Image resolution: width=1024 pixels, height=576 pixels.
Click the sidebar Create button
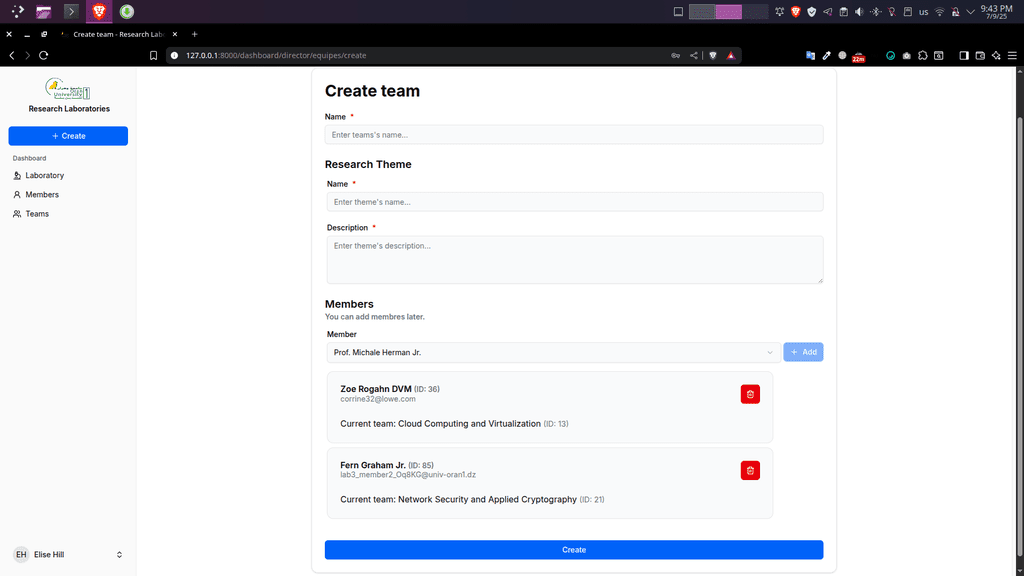[x=68, y=136]
